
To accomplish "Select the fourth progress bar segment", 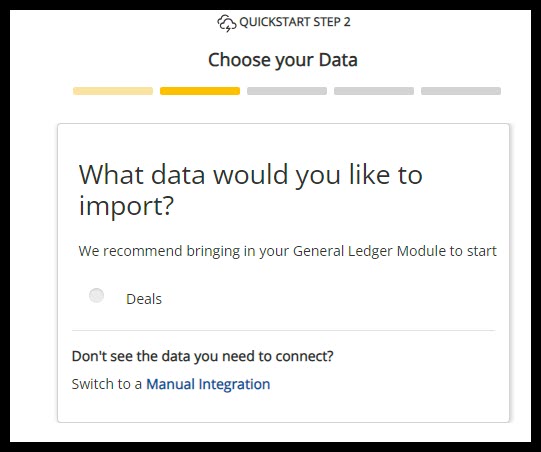I will [x=374, y=91].
